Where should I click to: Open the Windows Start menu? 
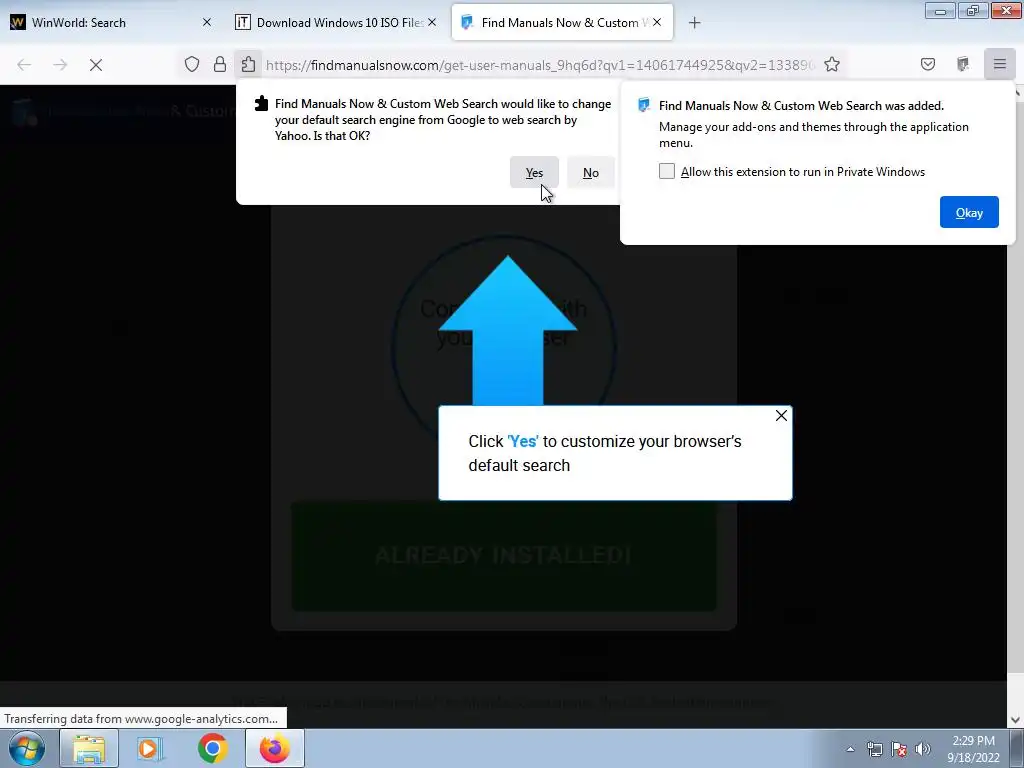tap(27, 748)
